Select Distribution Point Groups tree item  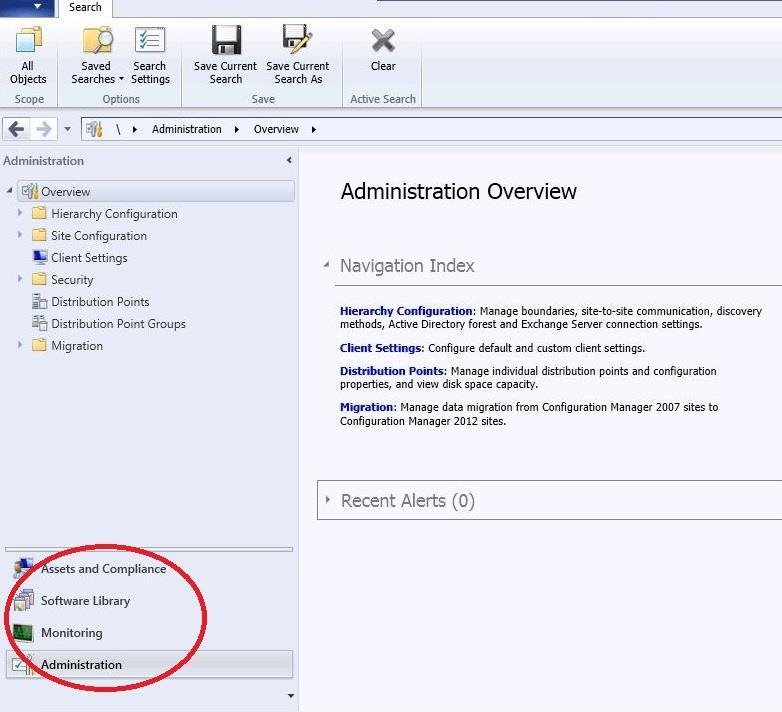click(x=118, y=324)
